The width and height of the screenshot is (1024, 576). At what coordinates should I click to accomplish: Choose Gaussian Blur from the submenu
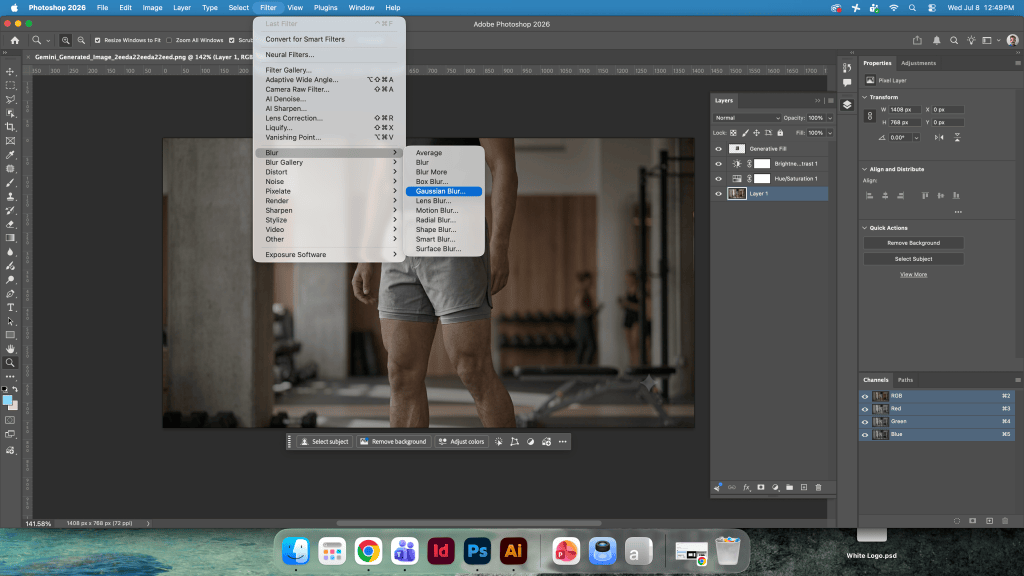tap(443, 191)
